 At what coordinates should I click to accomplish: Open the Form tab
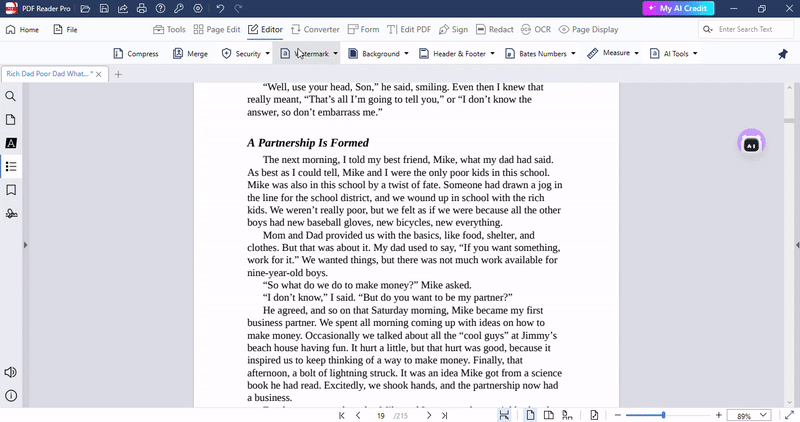(363, 30)
